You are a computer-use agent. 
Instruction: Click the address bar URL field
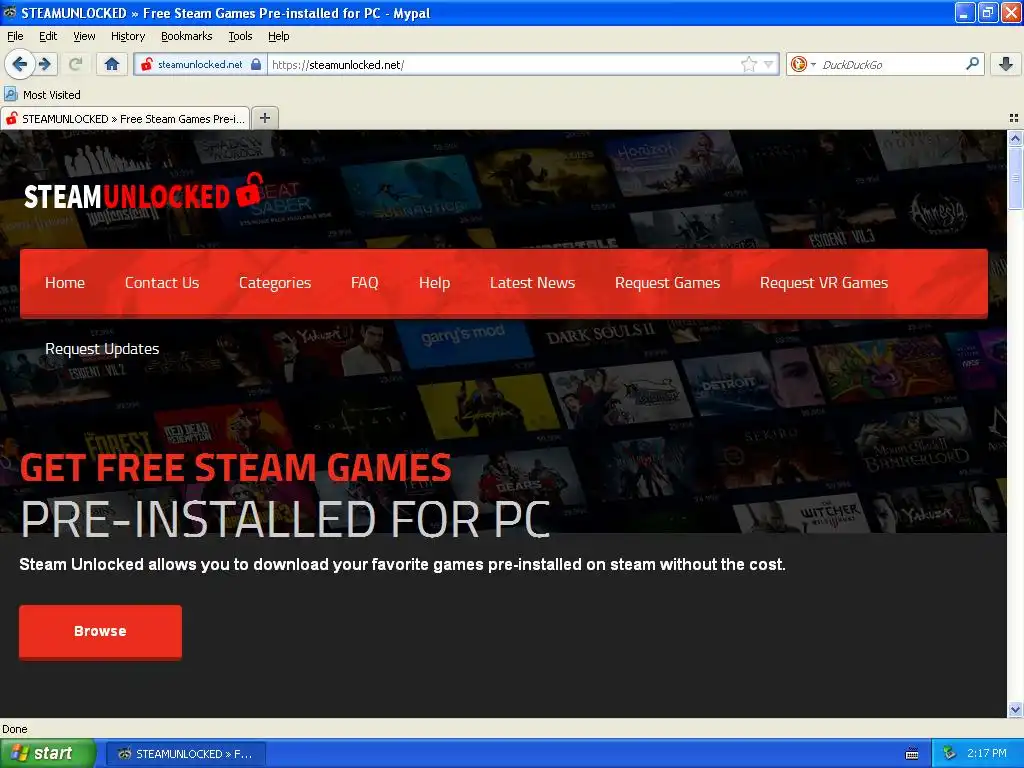503,65
